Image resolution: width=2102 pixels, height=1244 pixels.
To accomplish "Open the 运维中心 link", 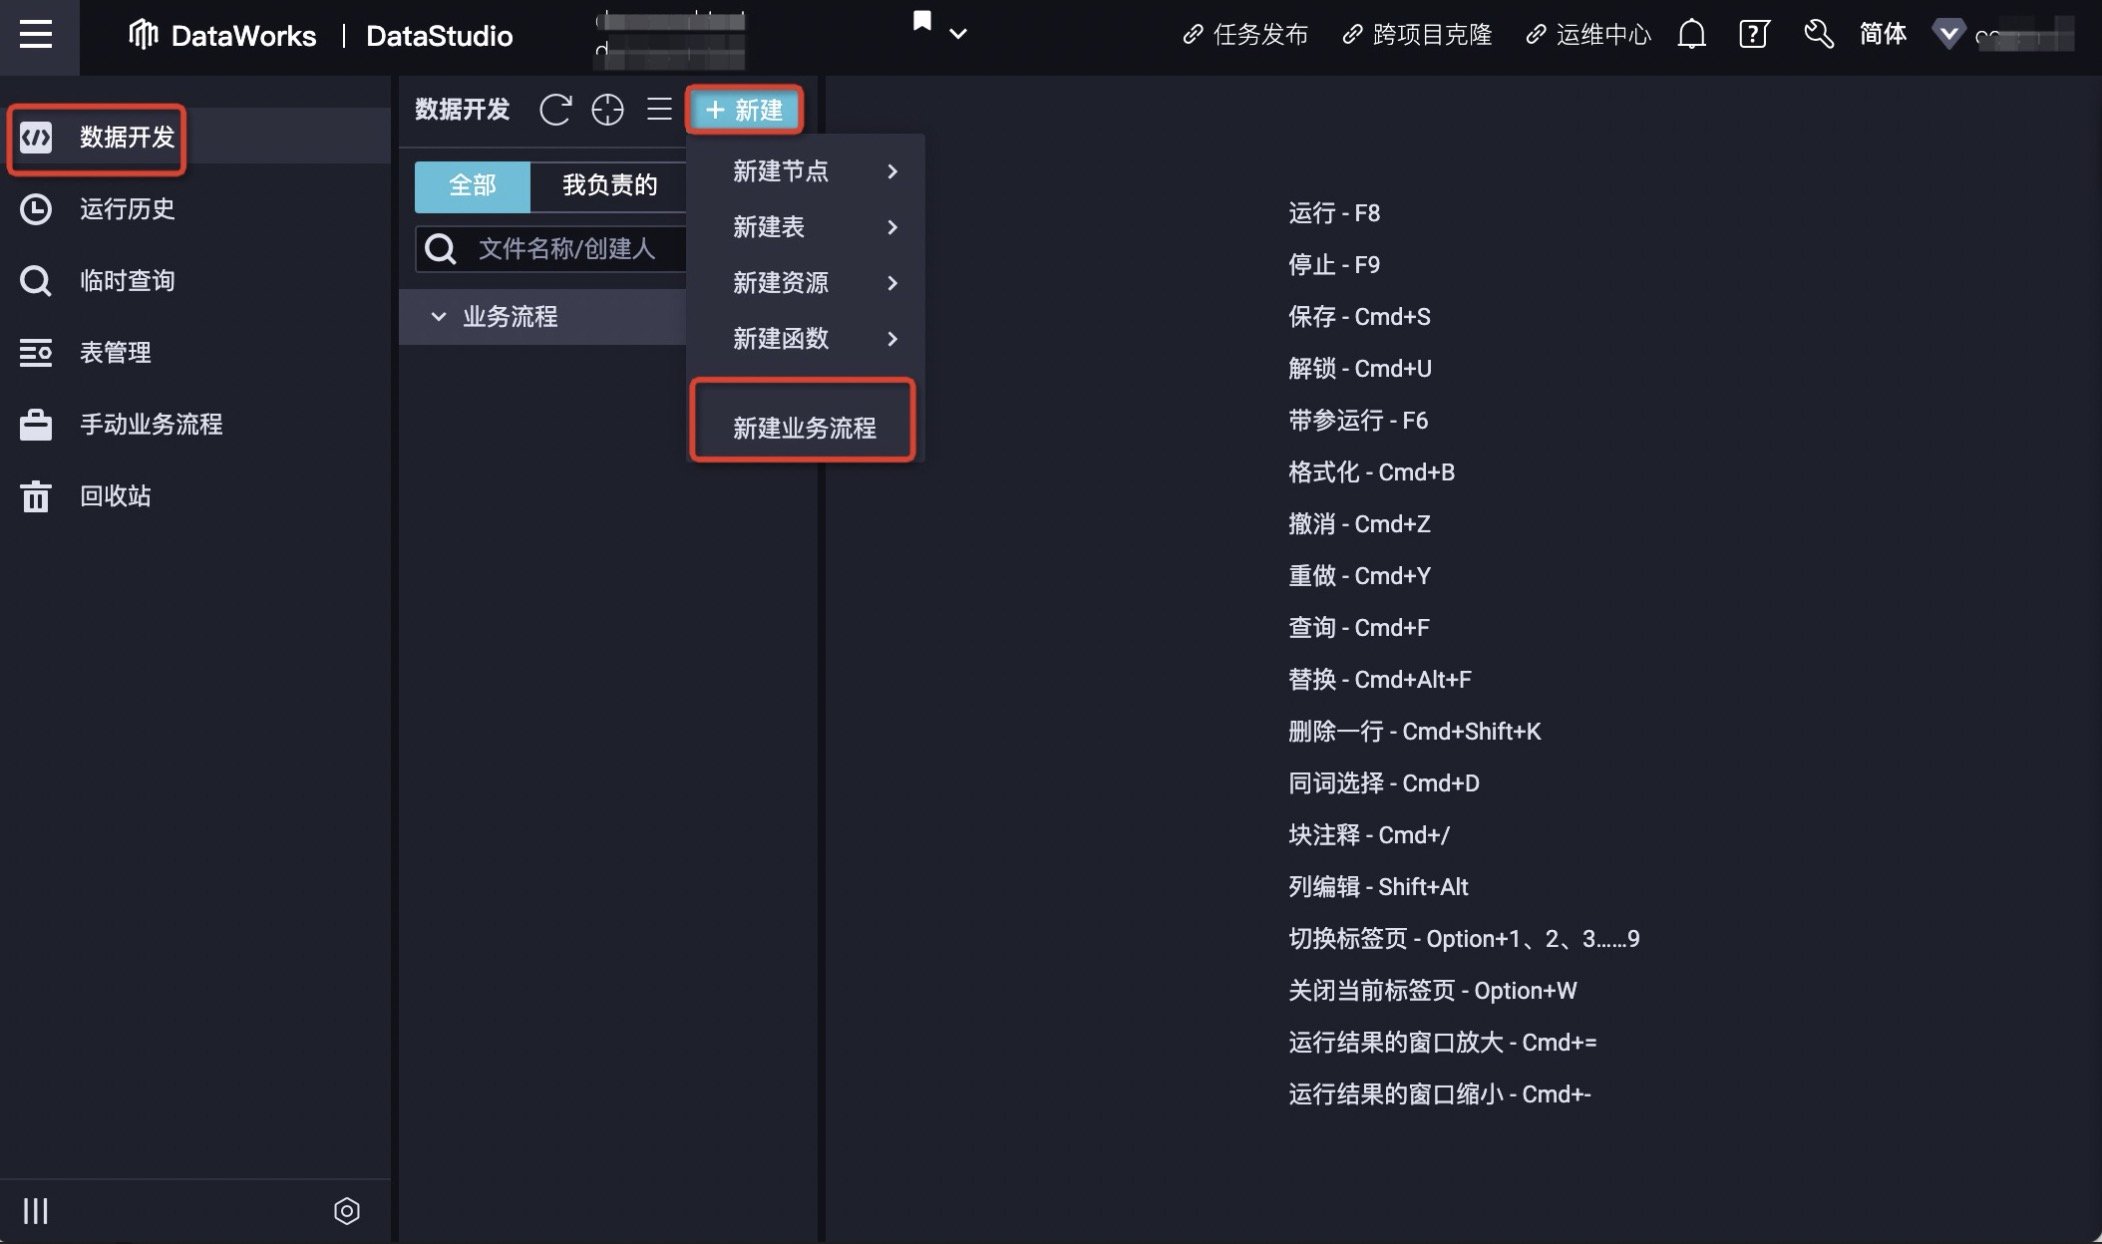I will (x=1590, y=35).
